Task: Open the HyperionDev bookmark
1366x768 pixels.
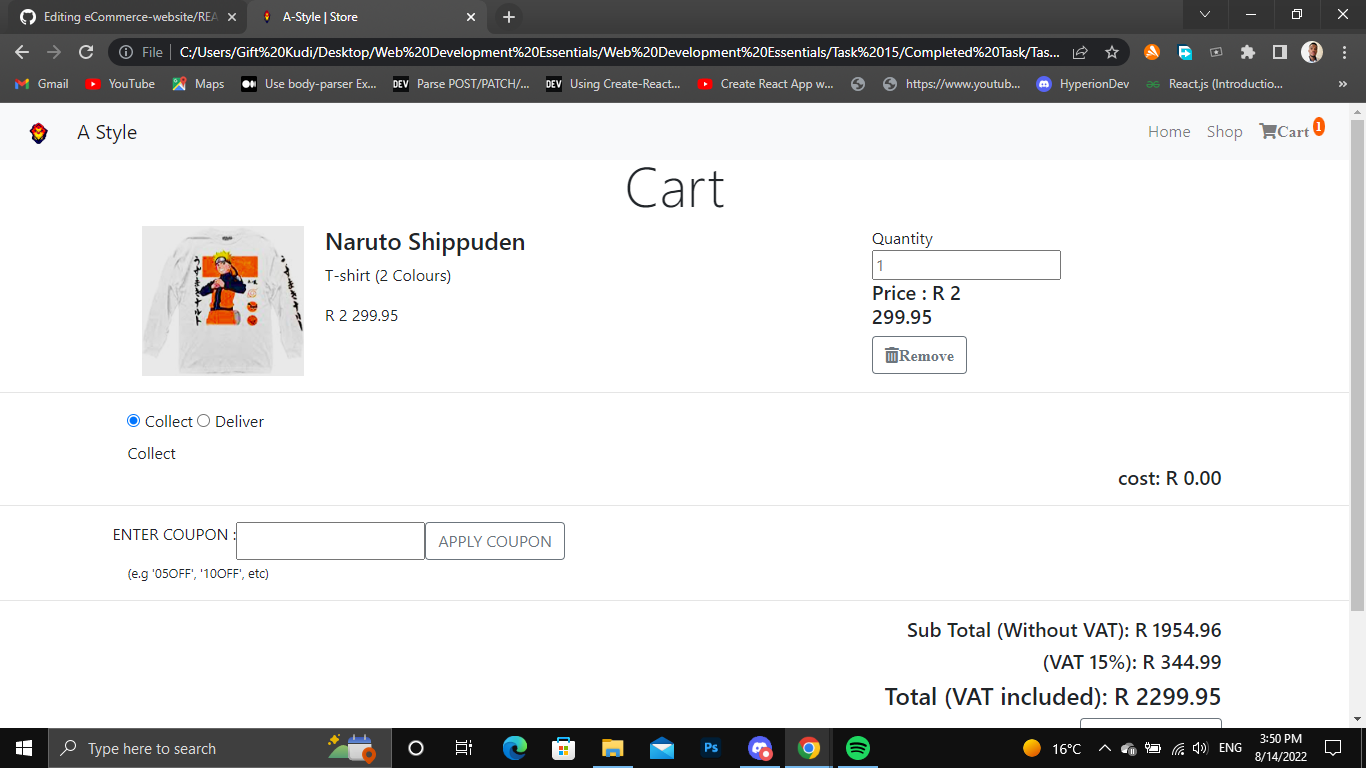Action: point(1083,84)
